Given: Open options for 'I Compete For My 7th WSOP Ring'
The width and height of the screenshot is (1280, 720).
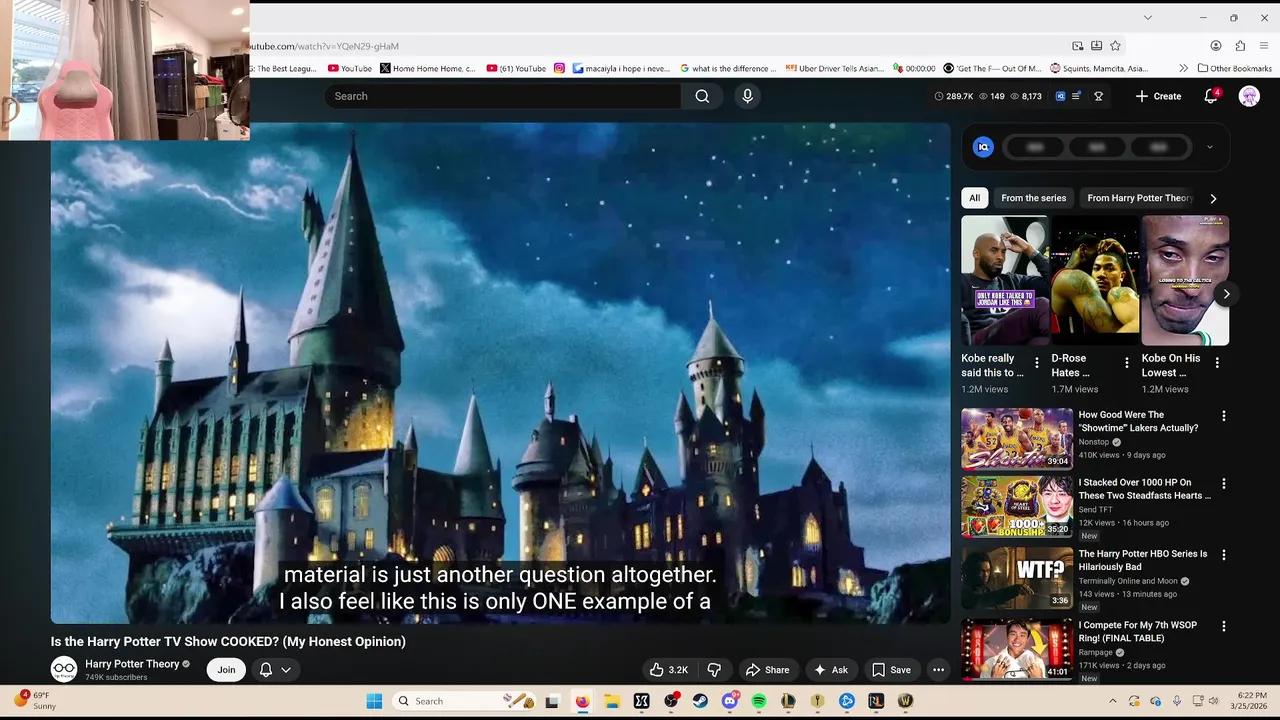Looking at the screenshot, I should pos(1223,627).
